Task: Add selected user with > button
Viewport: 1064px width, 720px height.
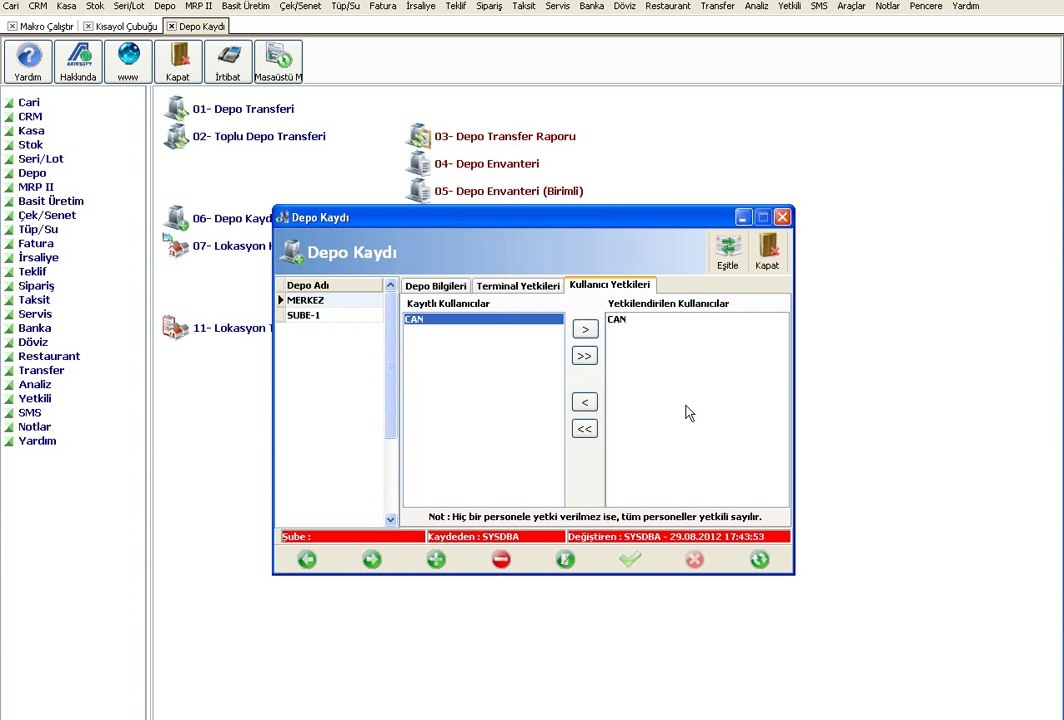Action: tap(585, 329)
